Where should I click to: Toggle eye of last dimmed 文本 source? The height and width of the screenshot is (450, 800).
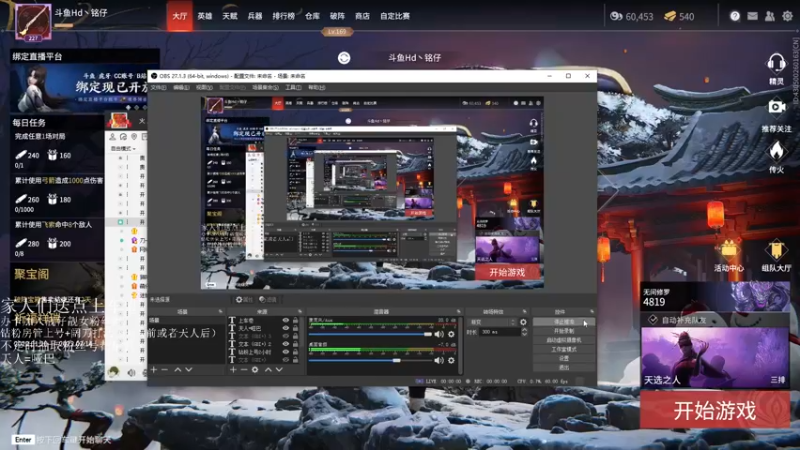286,360
